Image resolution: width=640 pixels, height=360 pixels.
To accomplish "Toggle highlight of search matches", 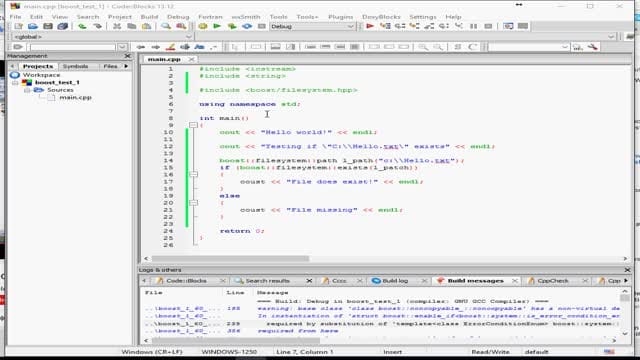I will pyautogui.click(x=170, y=47).
